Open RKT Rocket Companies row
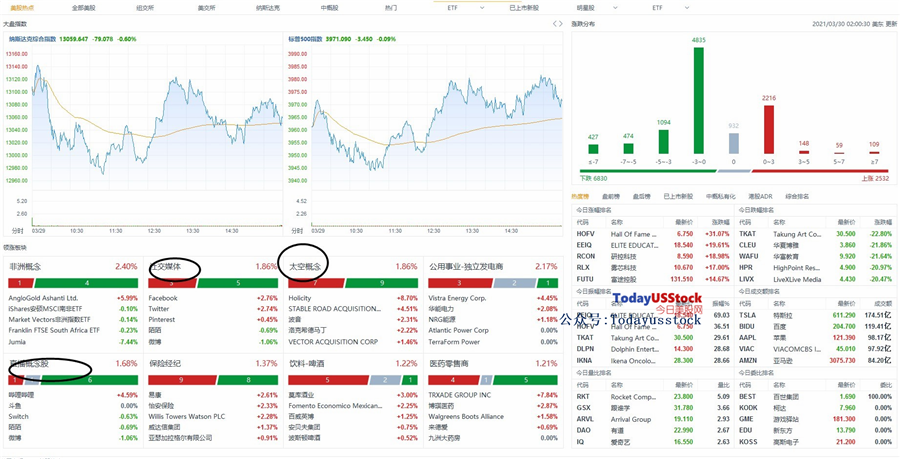This screenshot has width=900, height=459. pyautogui.click(x=653, y=396)
